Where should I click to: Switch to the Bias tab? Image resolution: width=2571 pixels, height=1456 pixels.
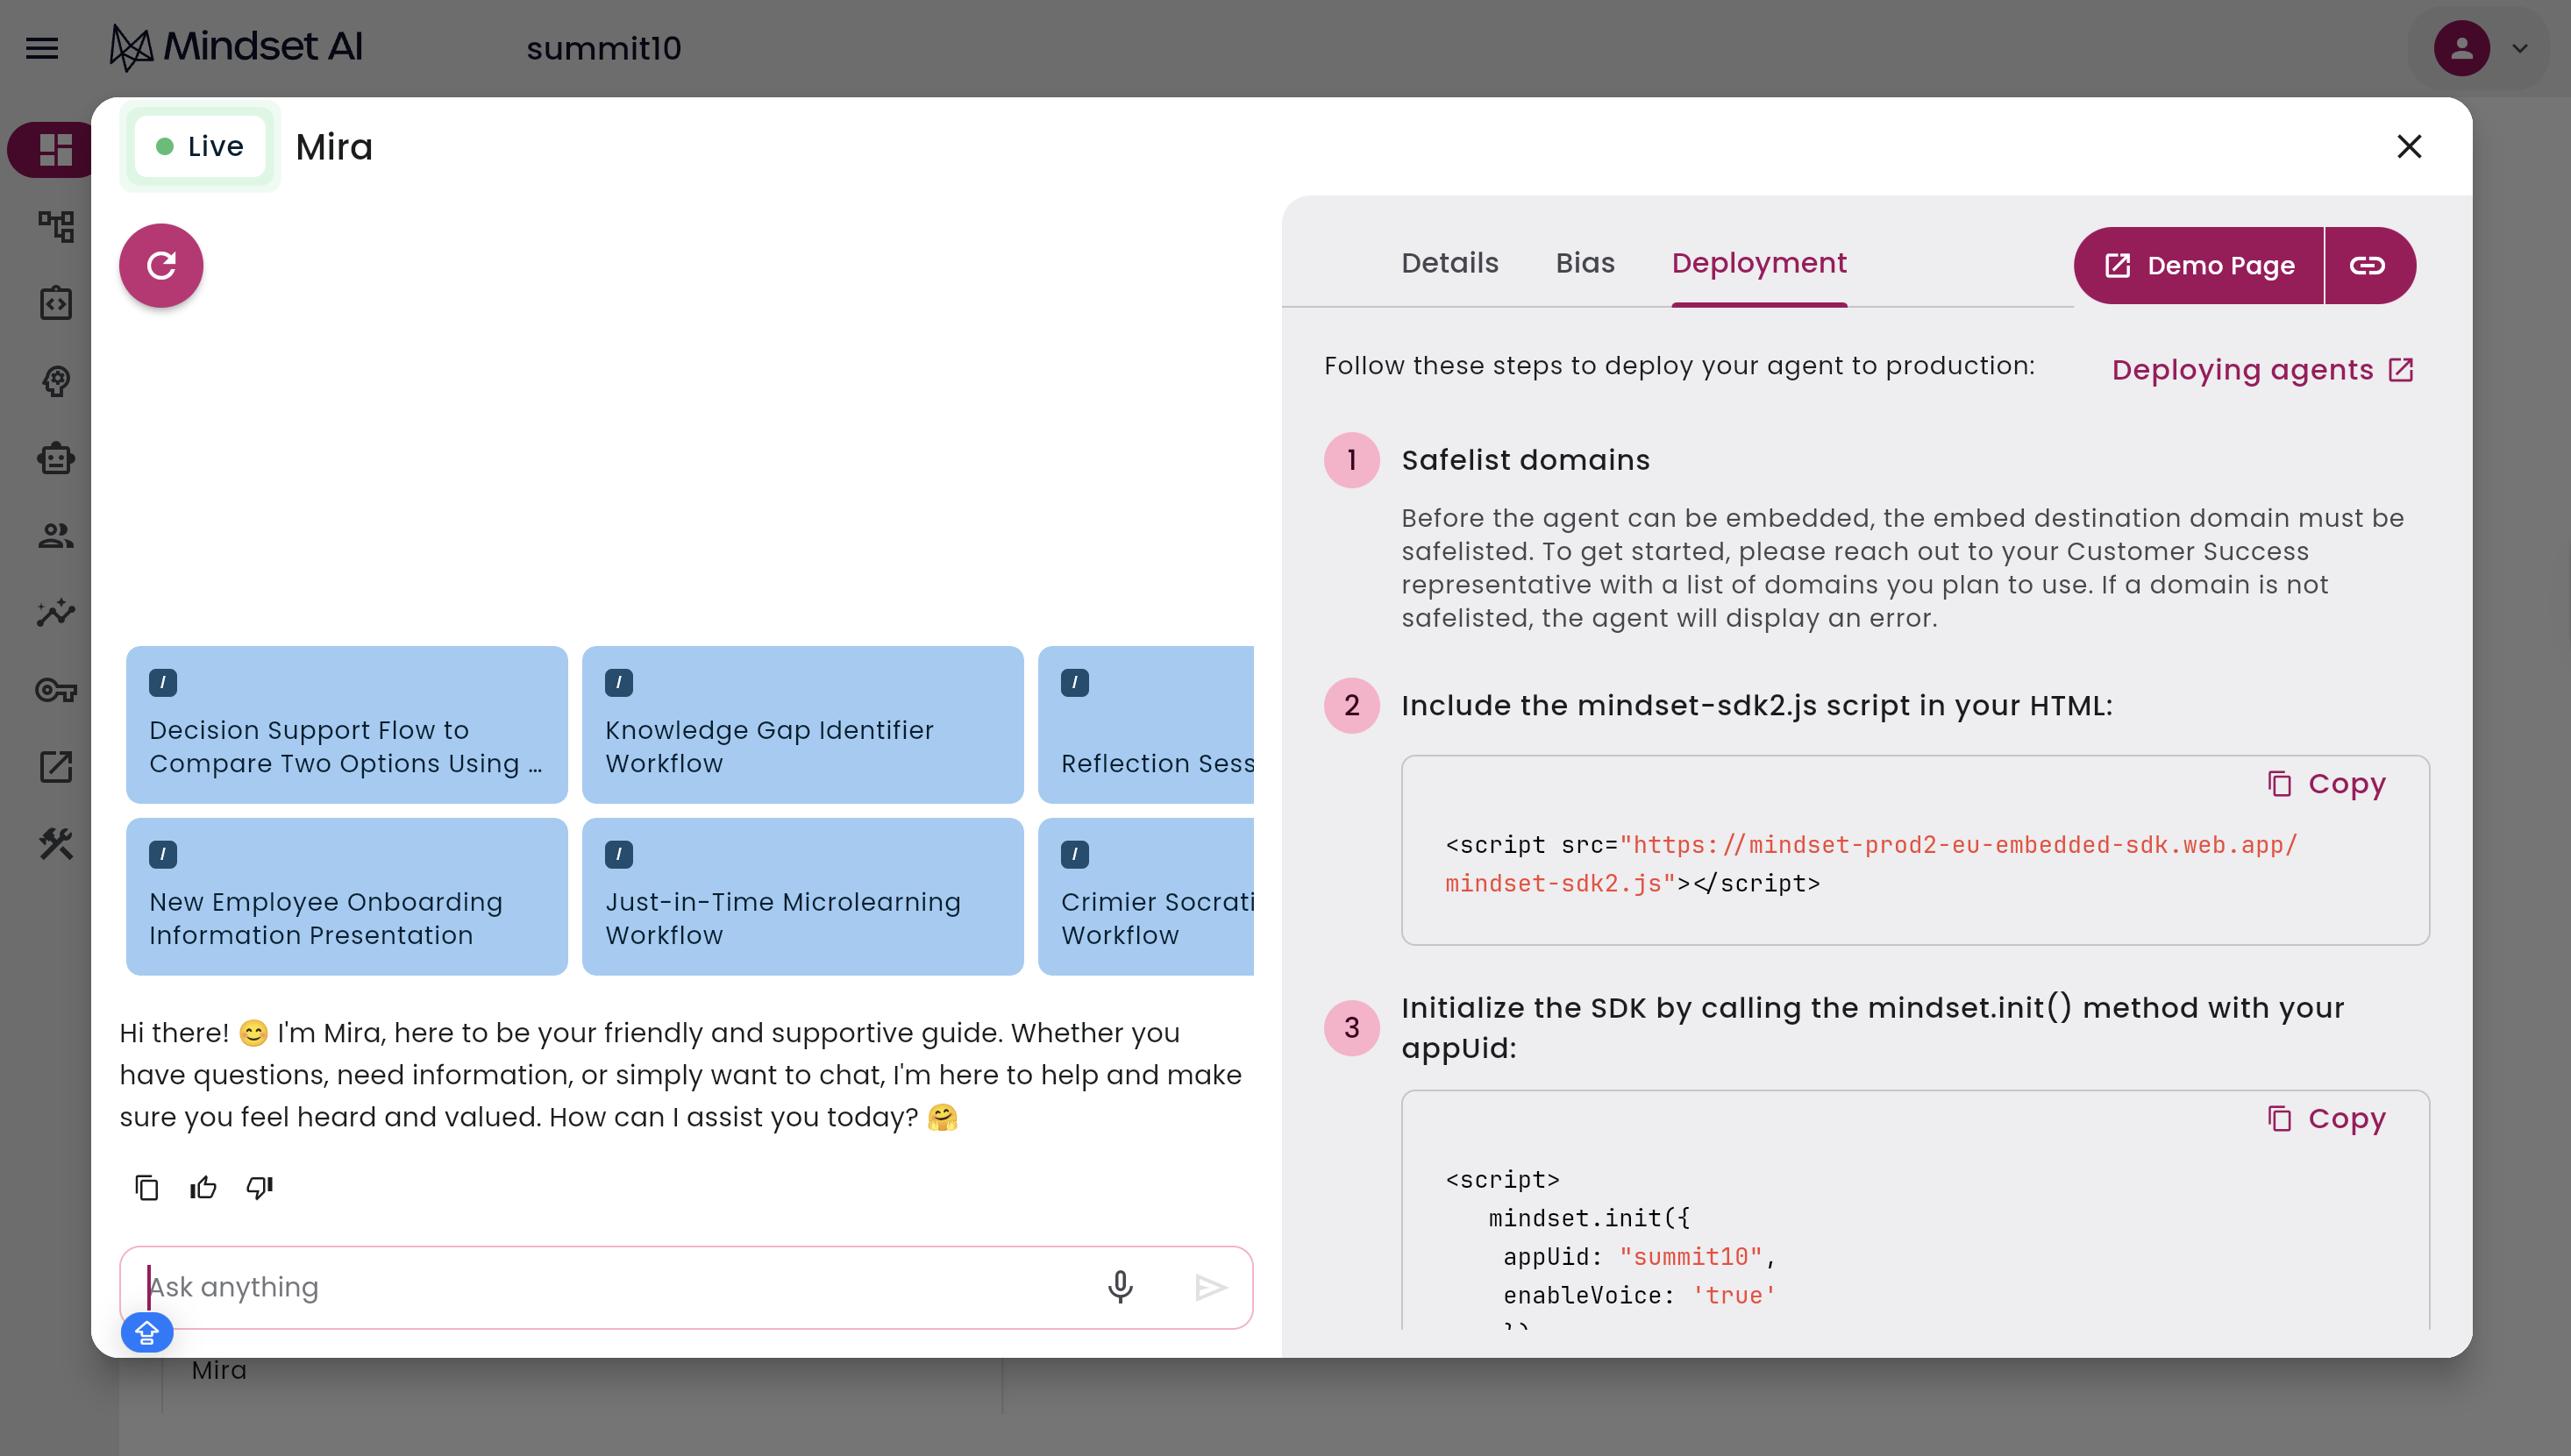tap(1585, 263)
